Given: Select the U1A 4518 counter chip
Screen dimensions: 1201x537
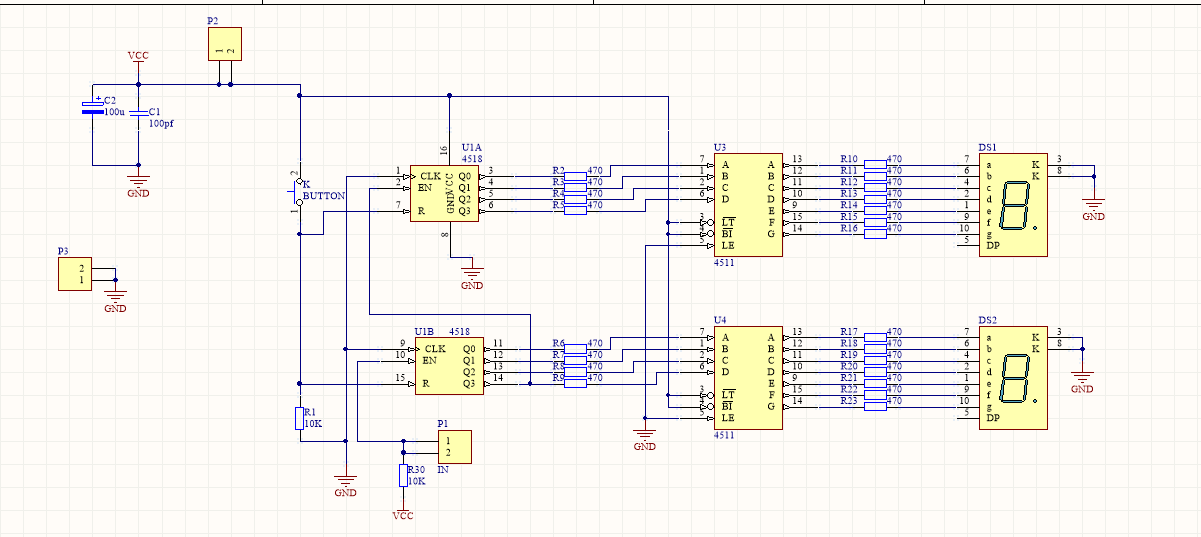Looking at the screenshot, I should pos(444,193).
